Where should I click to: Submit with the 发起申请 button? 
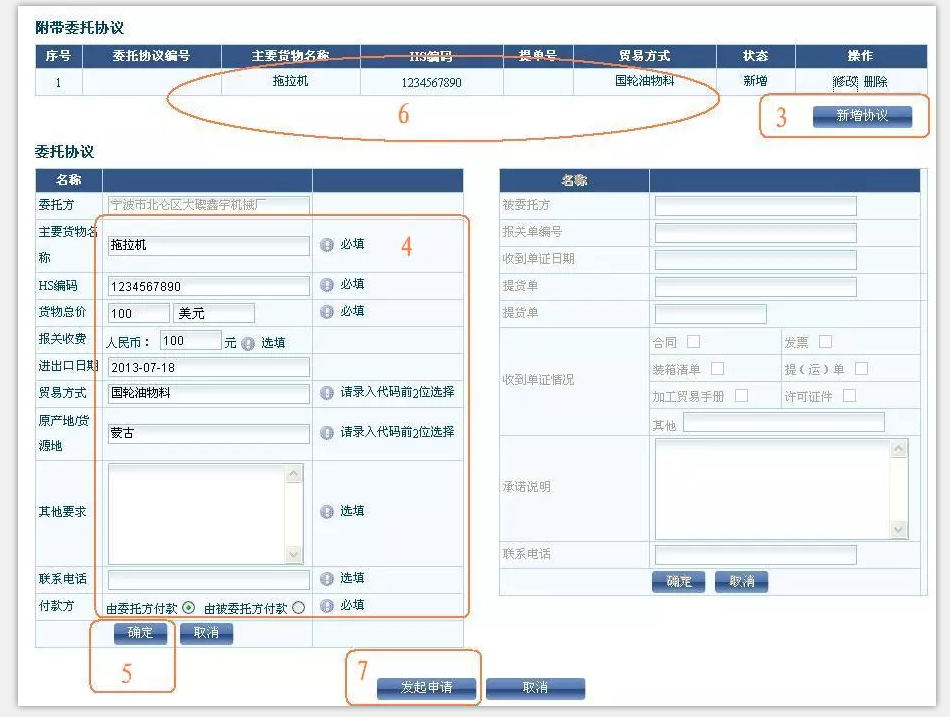click(426, 688)
